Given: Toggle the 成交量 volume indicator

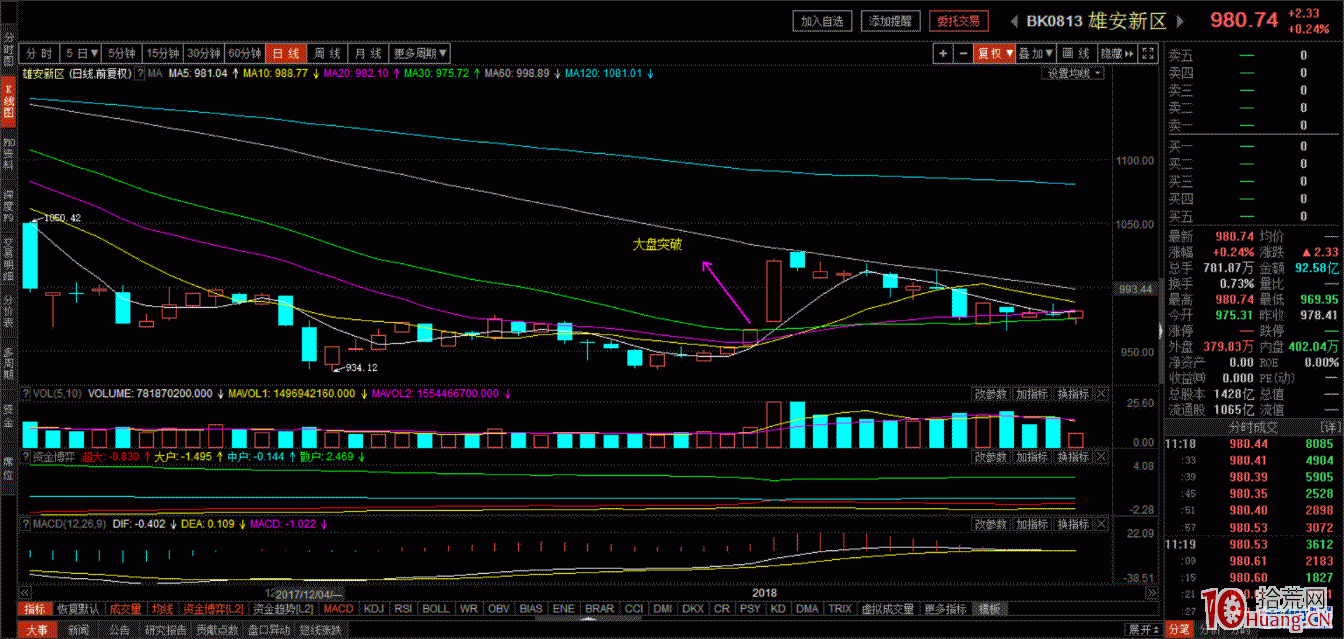Looking at the screenshot, I should point(125,609).
